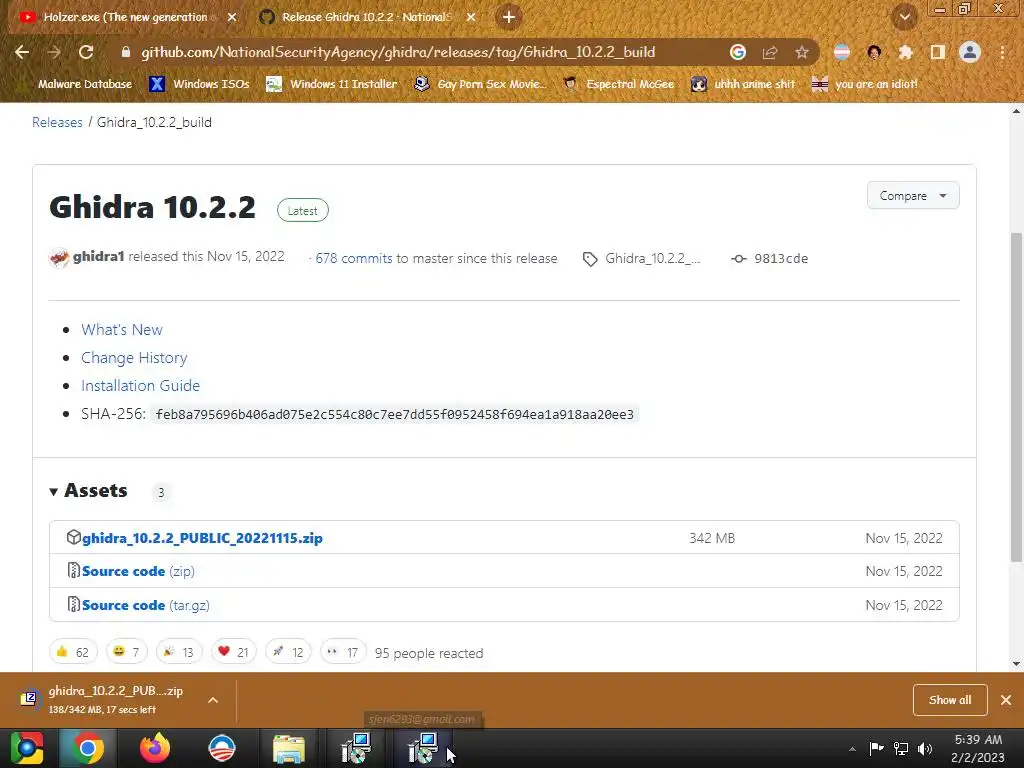Image resolution: width=1024 pixels, height=768 pixels.
Task: Close the downloads bar
Action: point(1006,700)
